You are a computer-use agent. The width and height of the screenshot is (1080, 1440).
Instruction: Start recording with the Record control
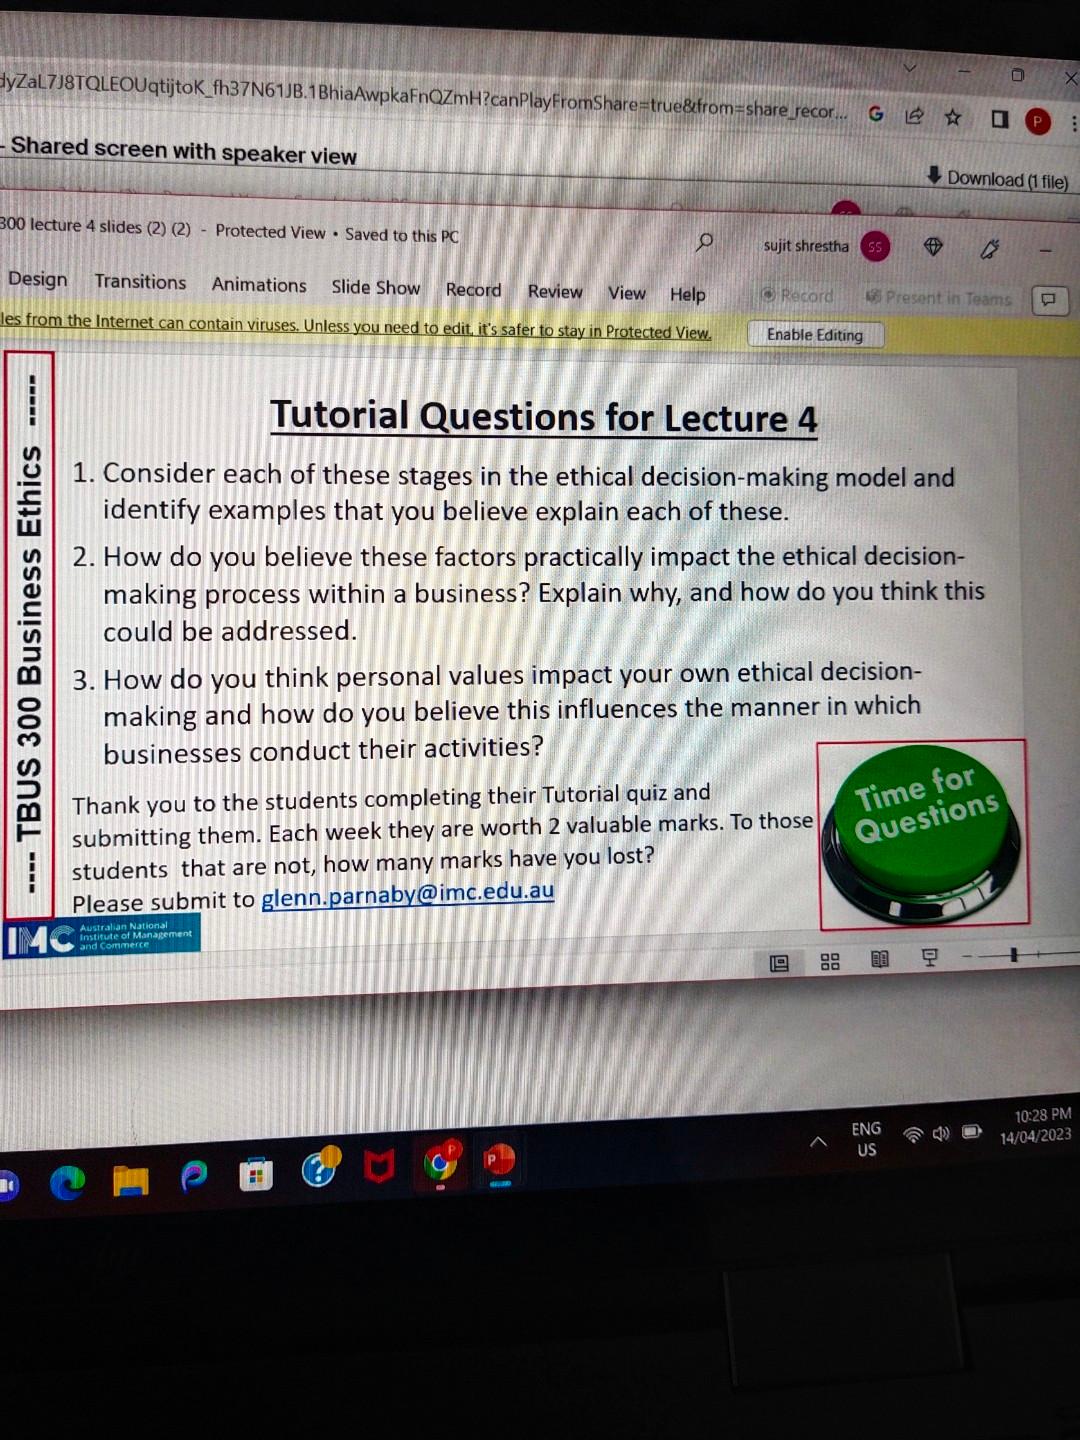pos(800,295)
